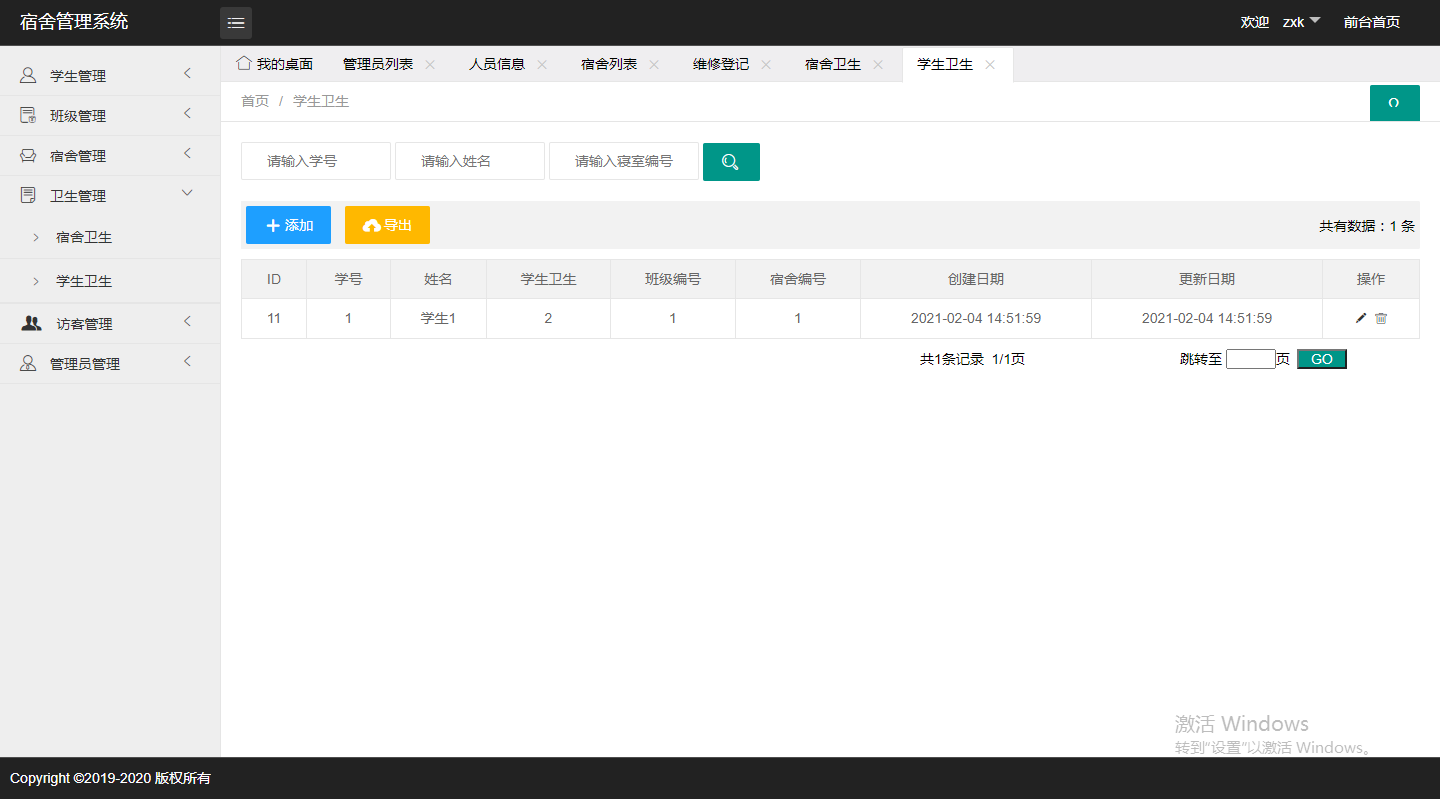Click the refresh icon at top right
Screen dimensions: 1440x799
click(x=1394, y=102)
